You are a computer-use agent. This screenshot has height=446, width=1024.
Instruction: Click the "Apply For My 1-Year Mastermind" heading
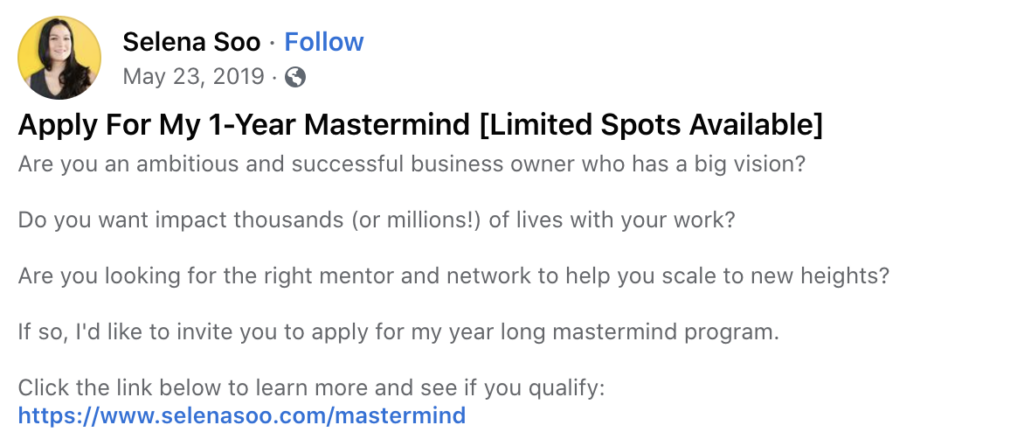[x=244, y=125]
